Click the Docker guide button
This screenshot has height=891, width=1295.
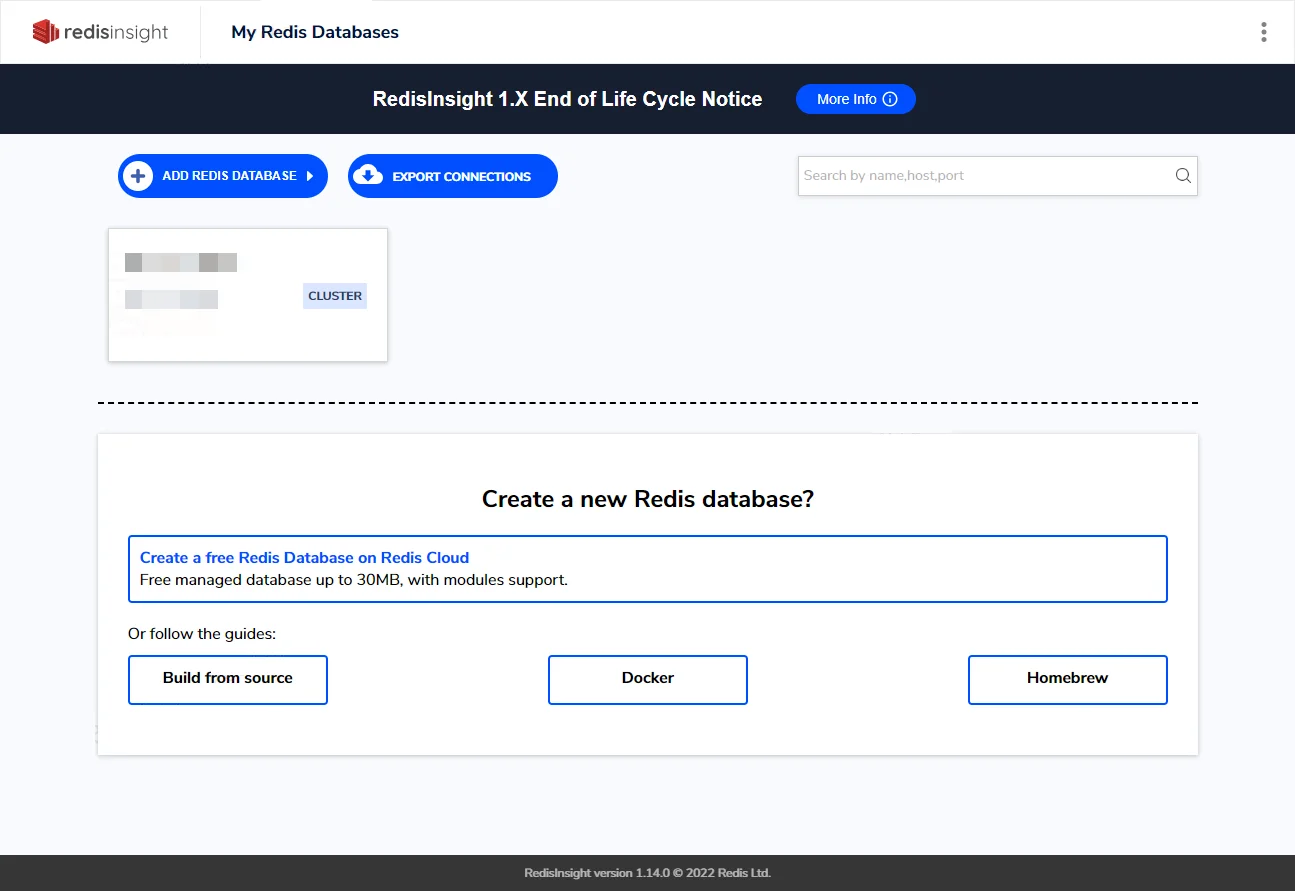647,679
